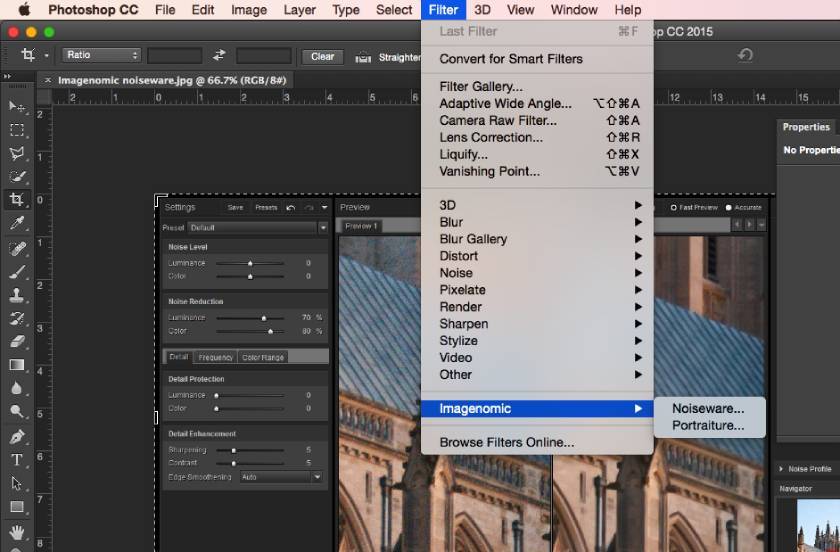The width and height of the screenshot is (840, 552).
Task: Swap crop width and height arrows
Action: point(219,56)
